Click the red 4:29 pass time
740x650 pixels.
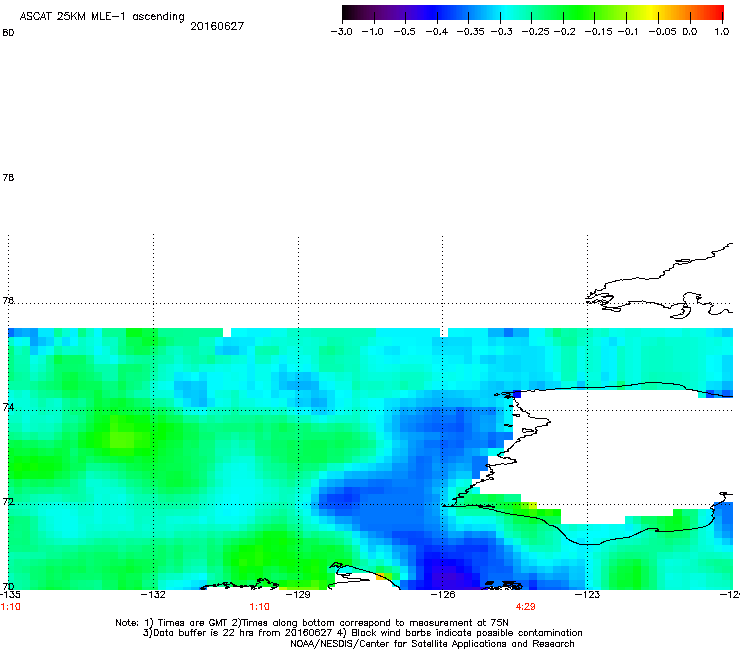click(x=525, y=607)
